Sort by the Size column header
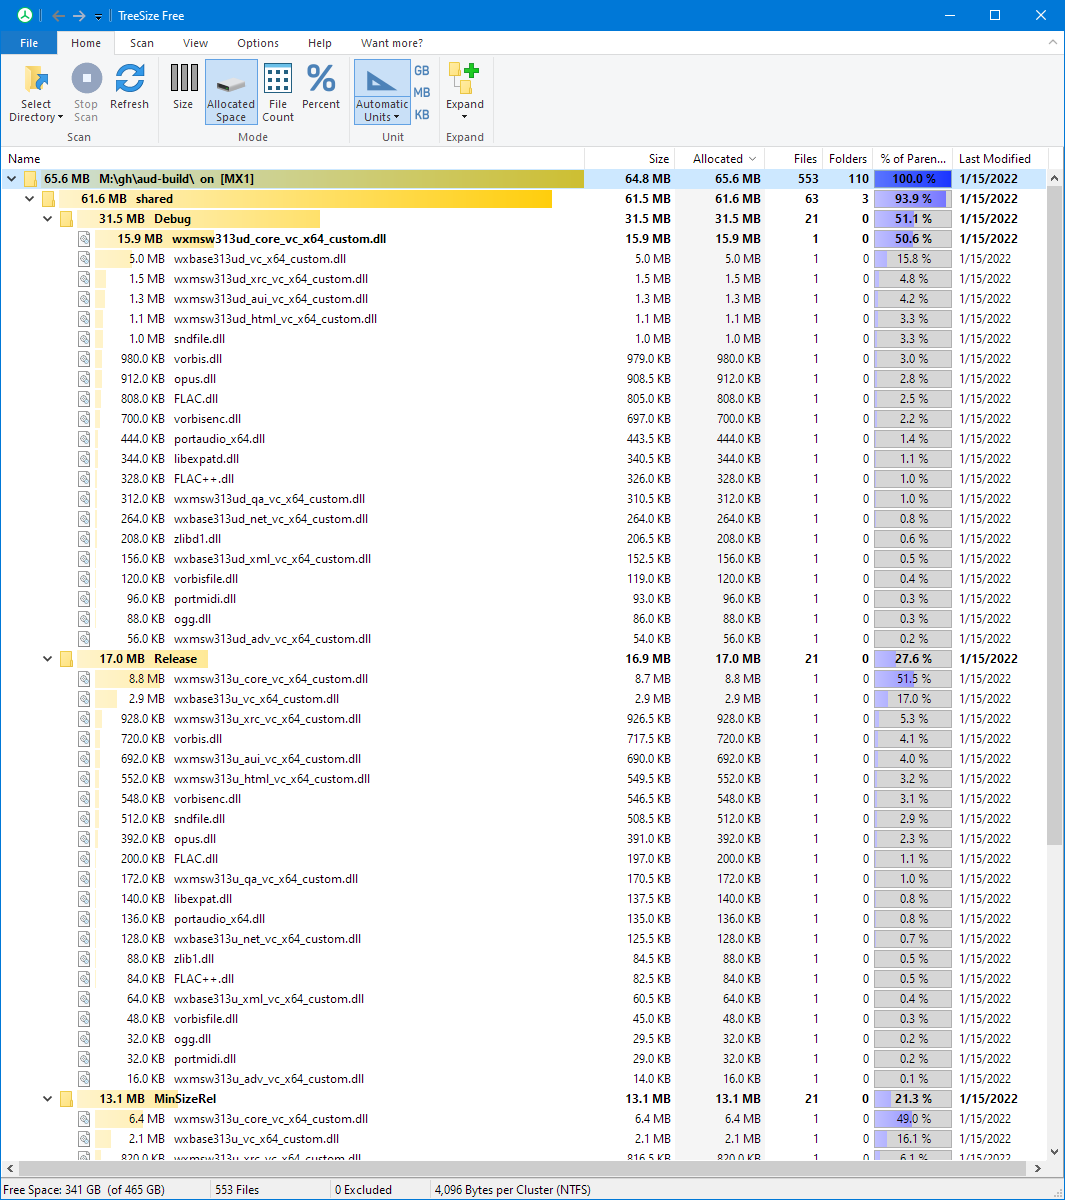The width and height of the screenshot is (1065, 1200). (x=630, y=158)
